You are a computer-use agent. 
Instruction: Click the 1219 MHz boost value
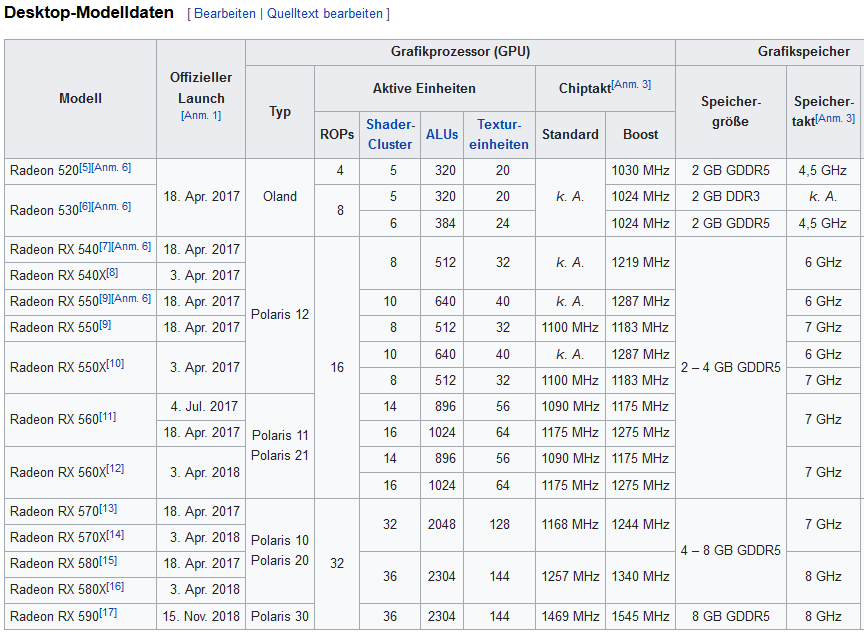[640, 263]
